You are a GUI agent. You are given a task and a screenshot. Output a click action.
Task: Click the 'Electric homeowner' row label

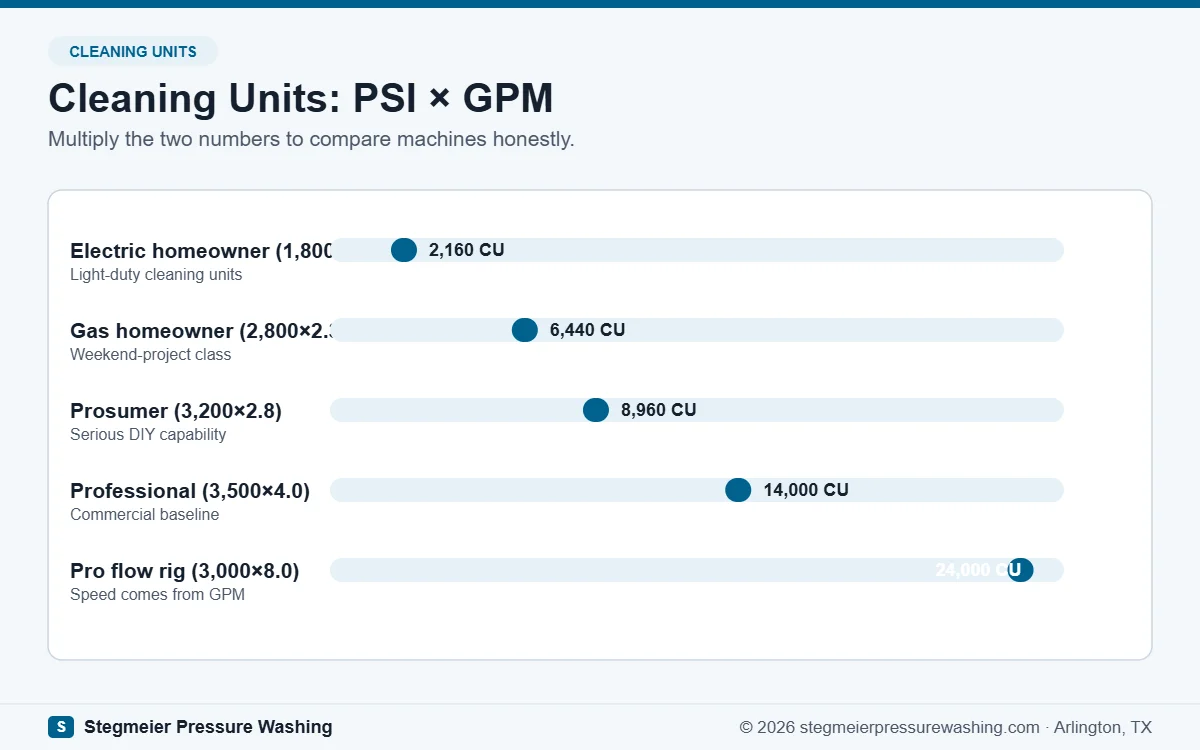click(201, 251)
